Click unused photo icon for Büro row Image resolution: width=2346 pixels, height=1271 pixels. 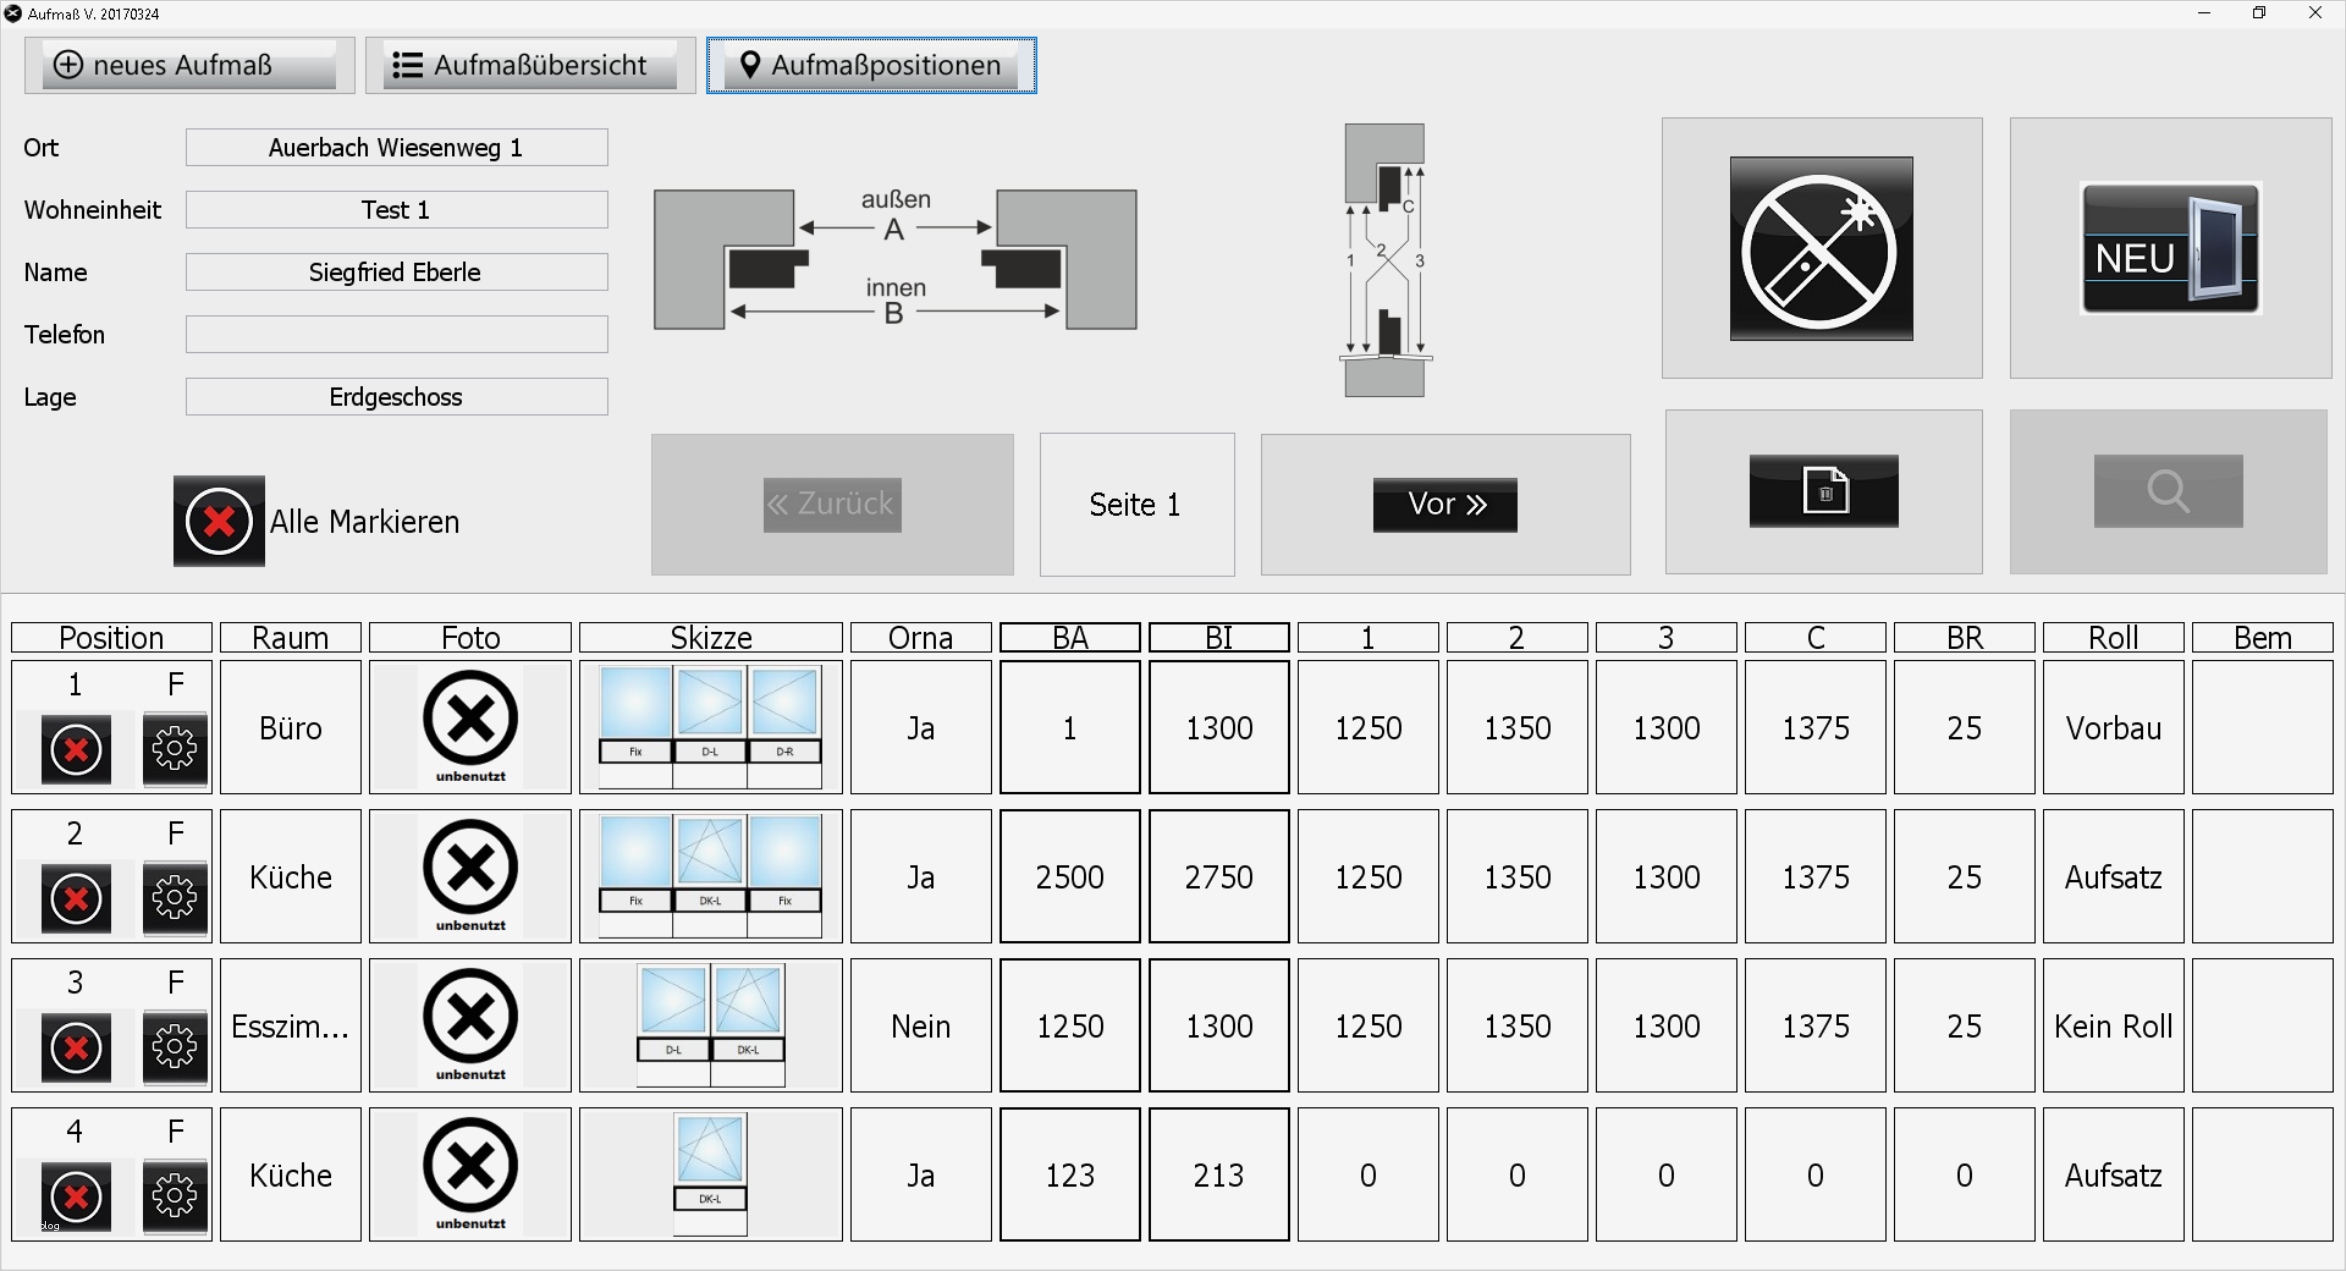tap(470, 726)
